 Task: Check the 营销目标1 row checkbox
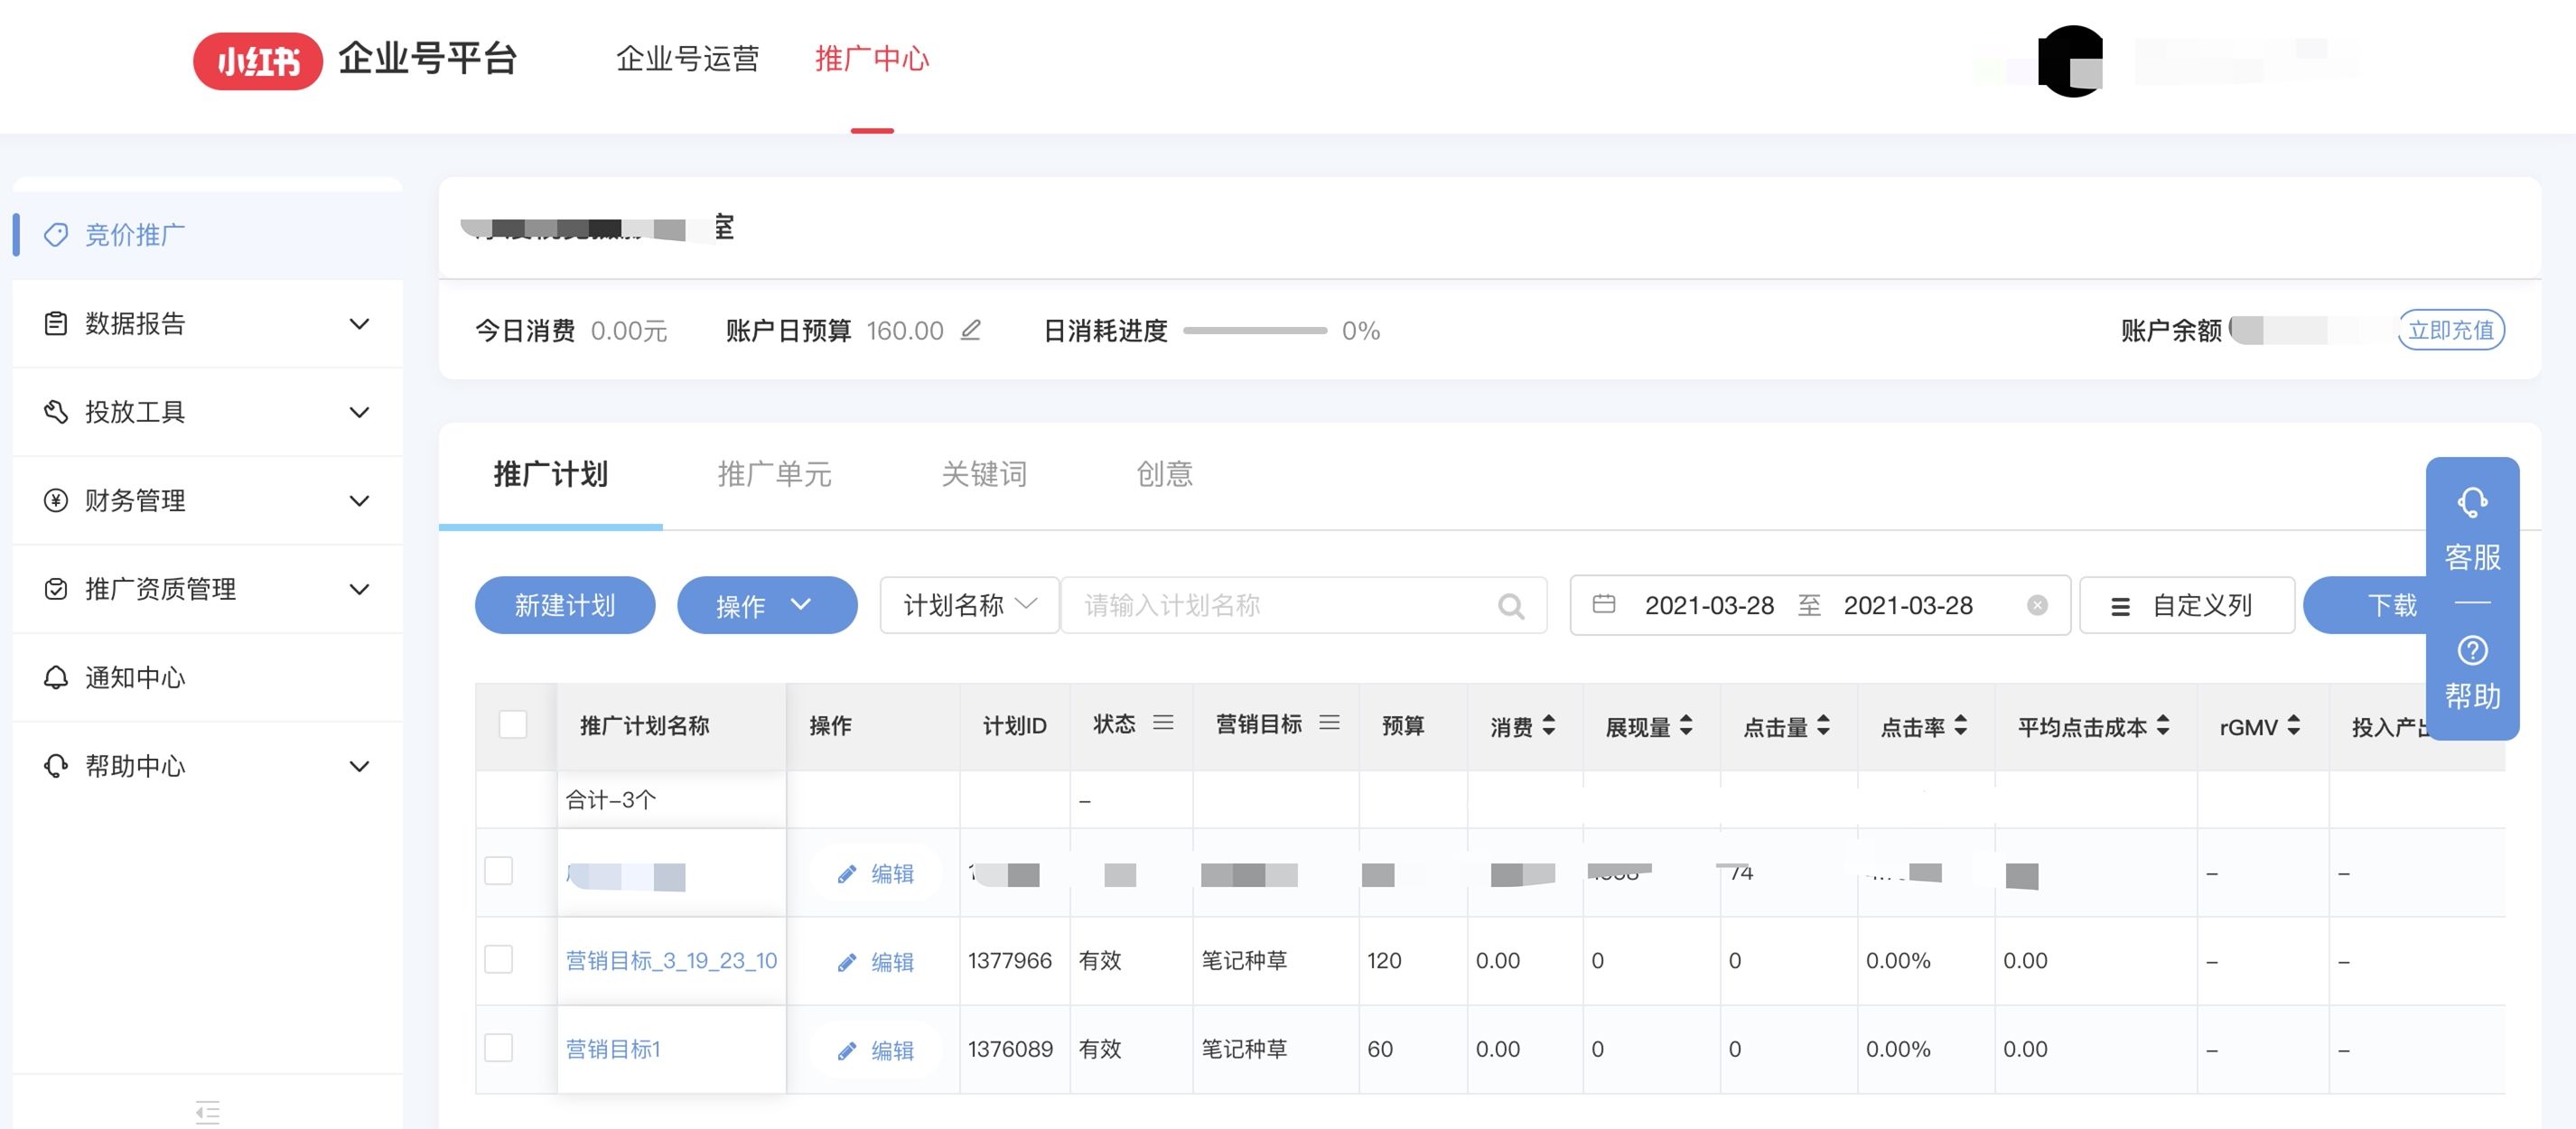pyautogui.click(x=498, y=1049)
